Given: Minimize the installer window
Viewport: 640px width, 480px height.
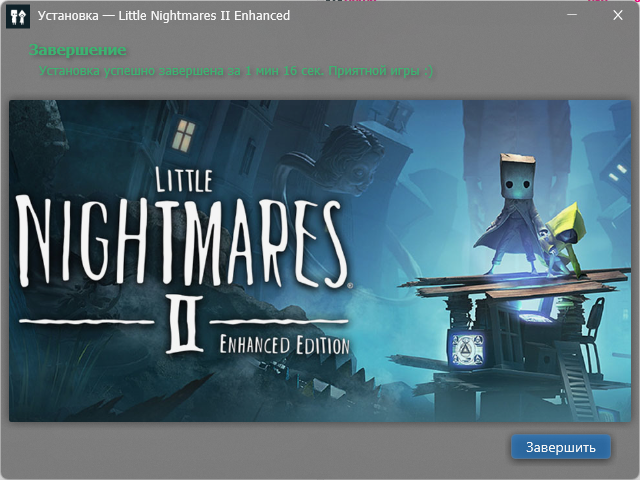Looking at the screenshot, I should point(572,15).
